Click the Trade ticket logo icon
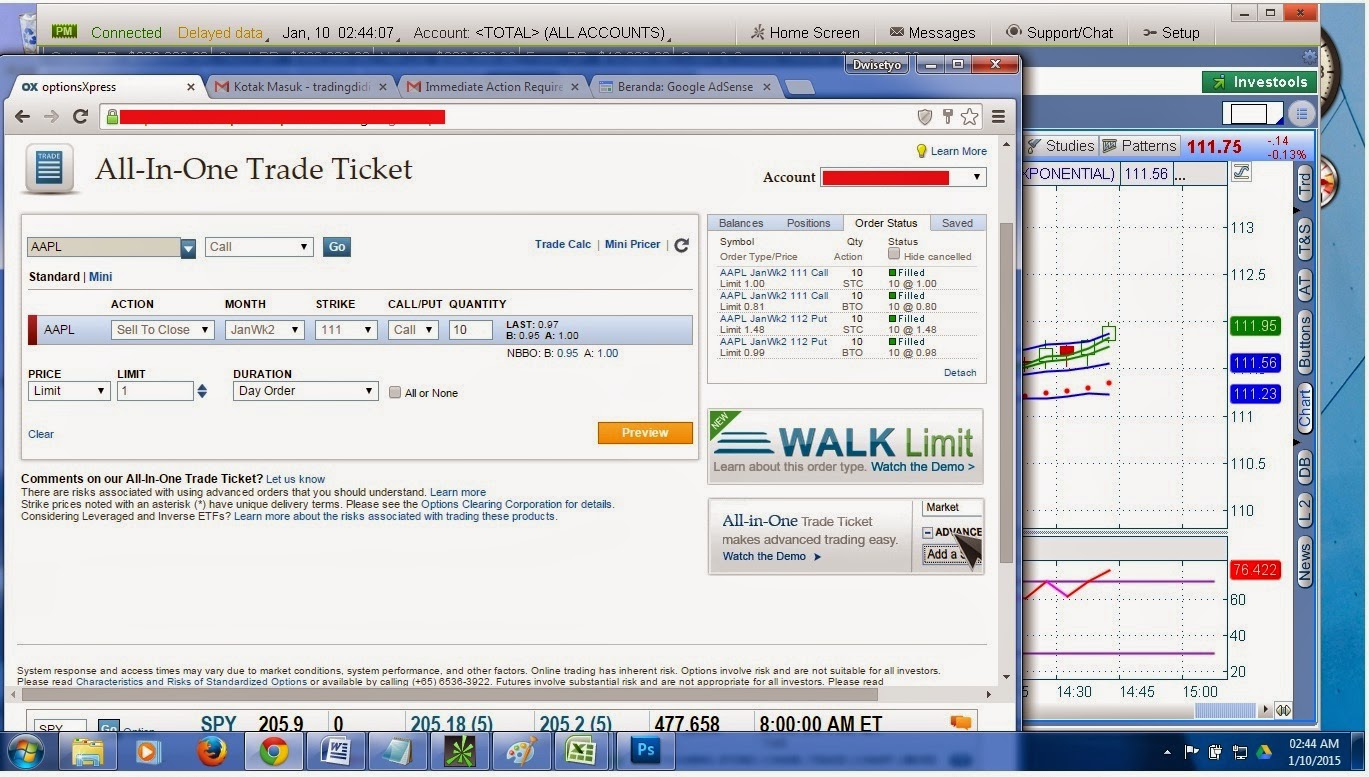This screenshot has height=777, width=1369. pos(49,169)
